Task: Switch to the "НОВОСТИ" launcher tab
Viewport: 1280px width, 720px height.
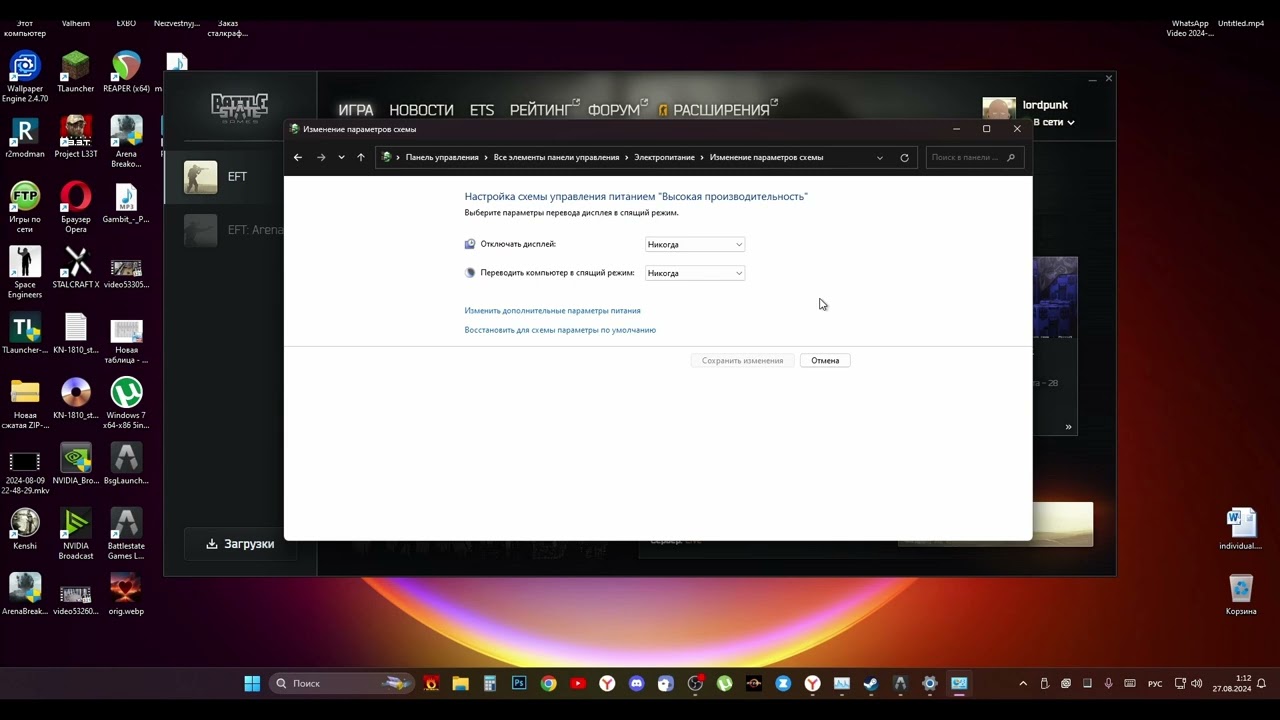Action: (421, 110)
